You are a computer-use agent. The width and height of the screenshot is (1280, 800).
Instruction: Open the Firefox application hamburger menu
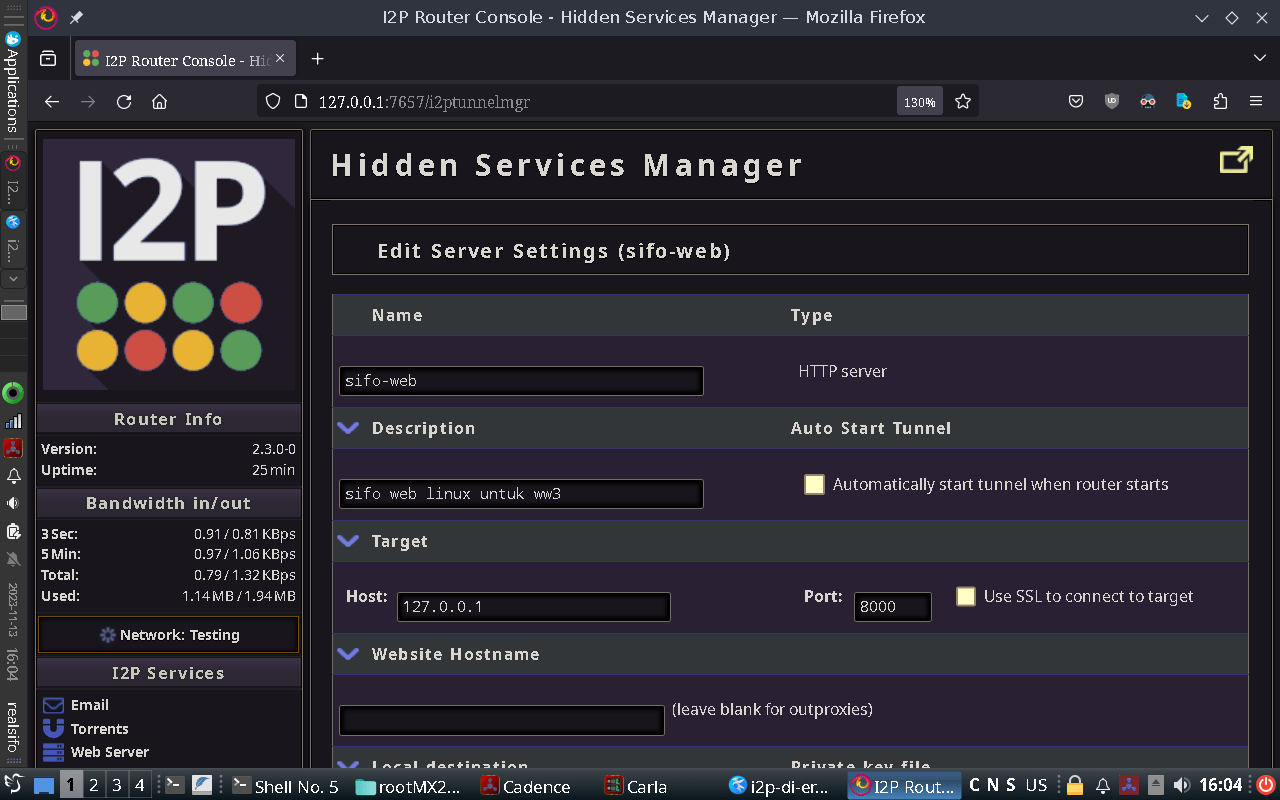(x=1256, y=101)
